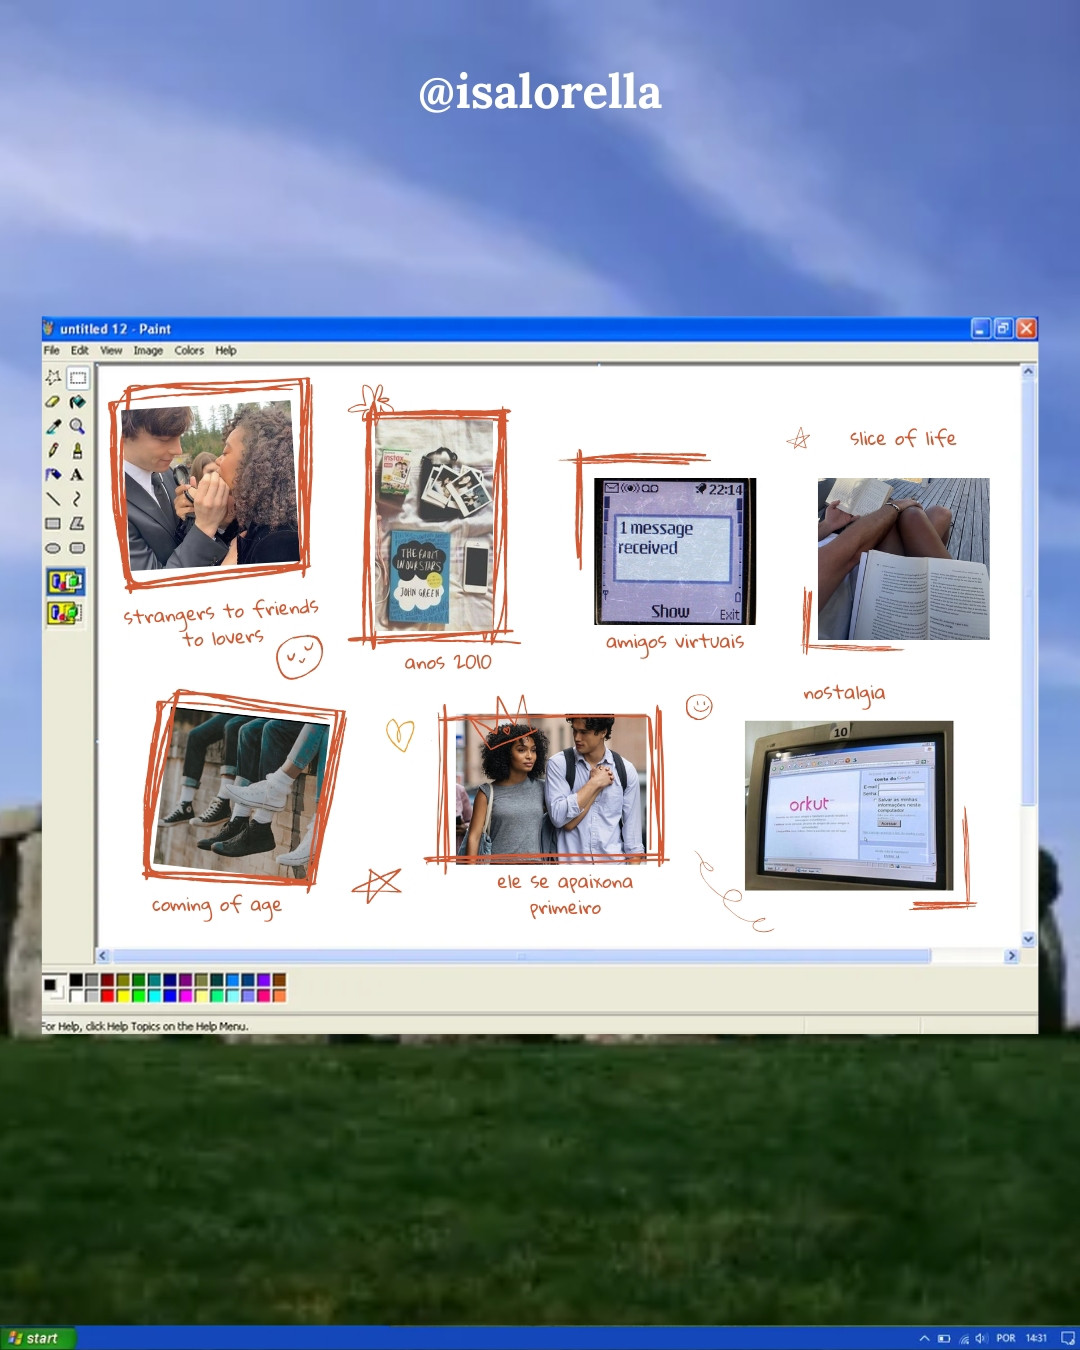Select the olive swatch next to dark red

coord(123,980)
